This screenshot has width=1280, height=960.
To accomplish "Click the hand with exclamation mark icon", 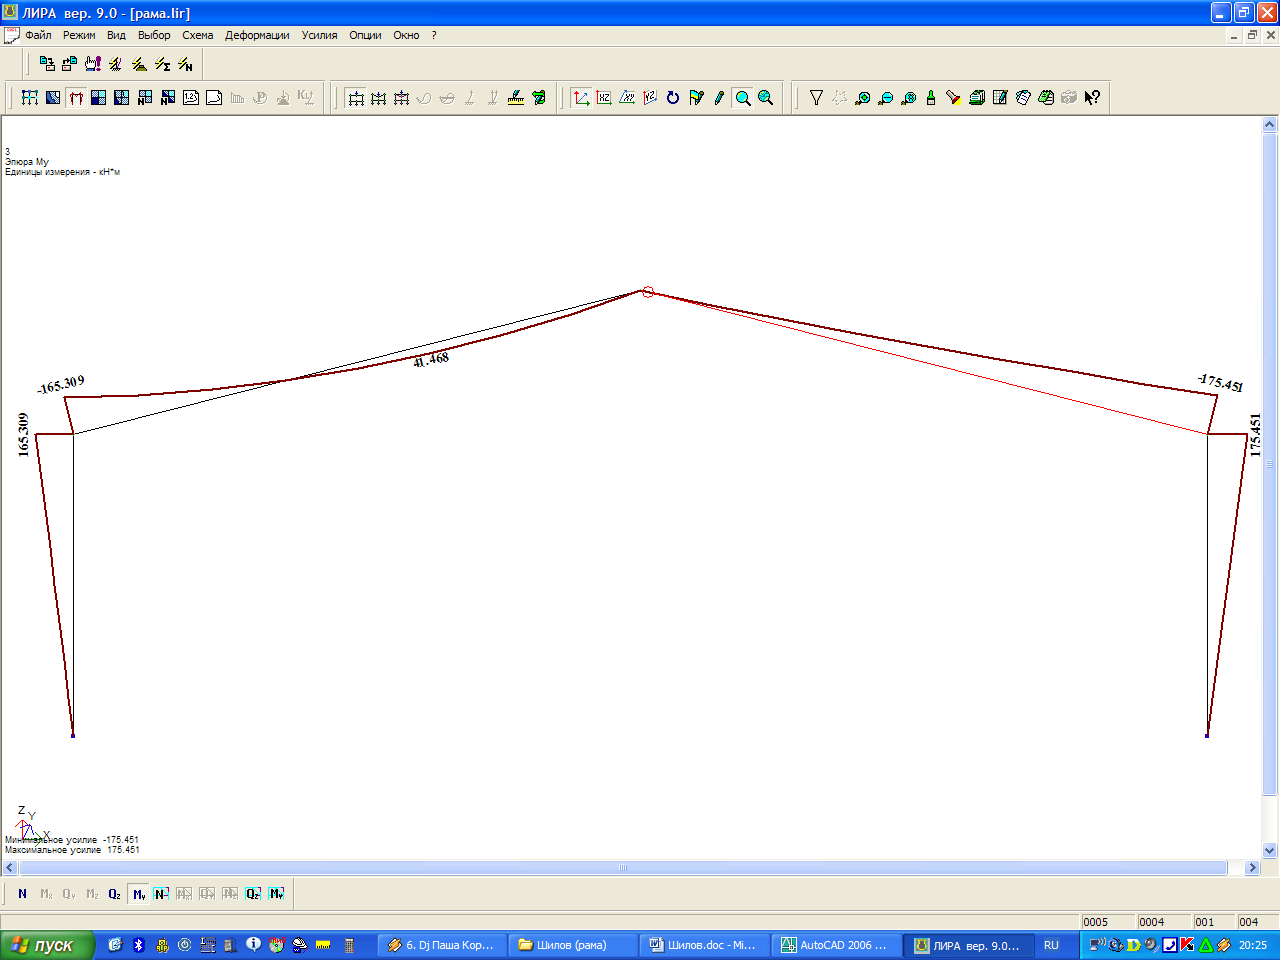I will tap(93, 64).
